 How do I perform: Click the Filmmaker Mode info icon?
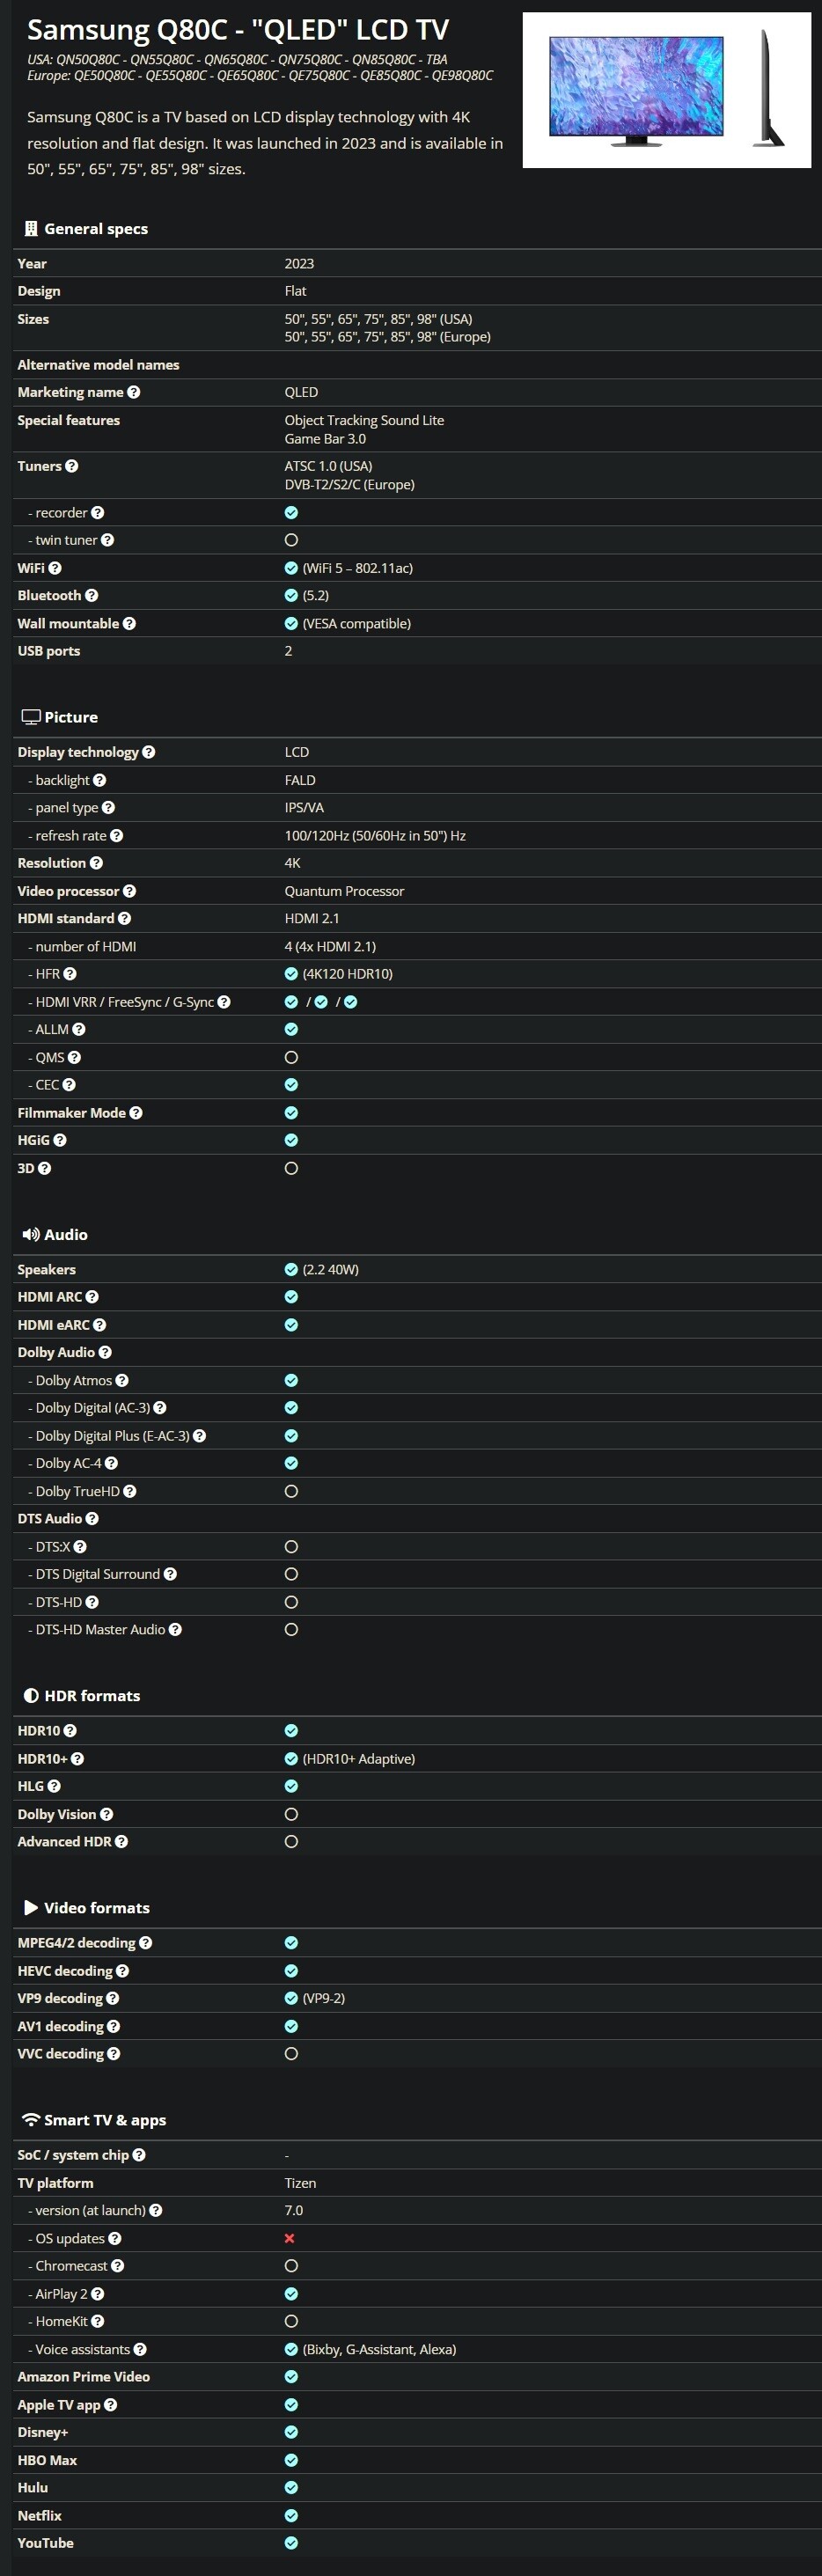[136, 1113]
